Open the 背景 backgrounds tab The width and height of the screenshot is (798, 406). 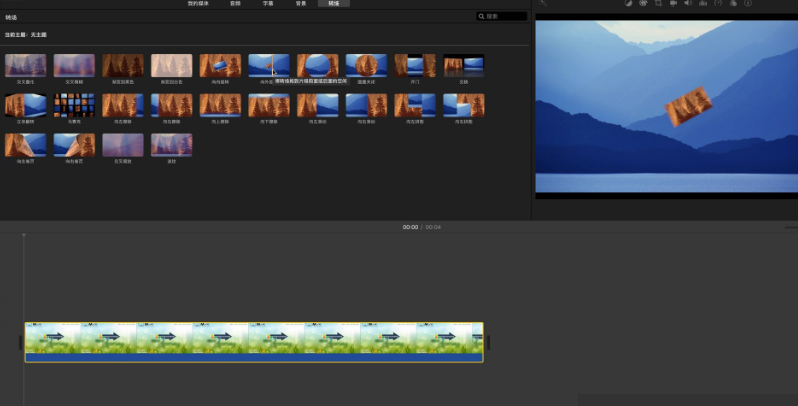point(299,4)
